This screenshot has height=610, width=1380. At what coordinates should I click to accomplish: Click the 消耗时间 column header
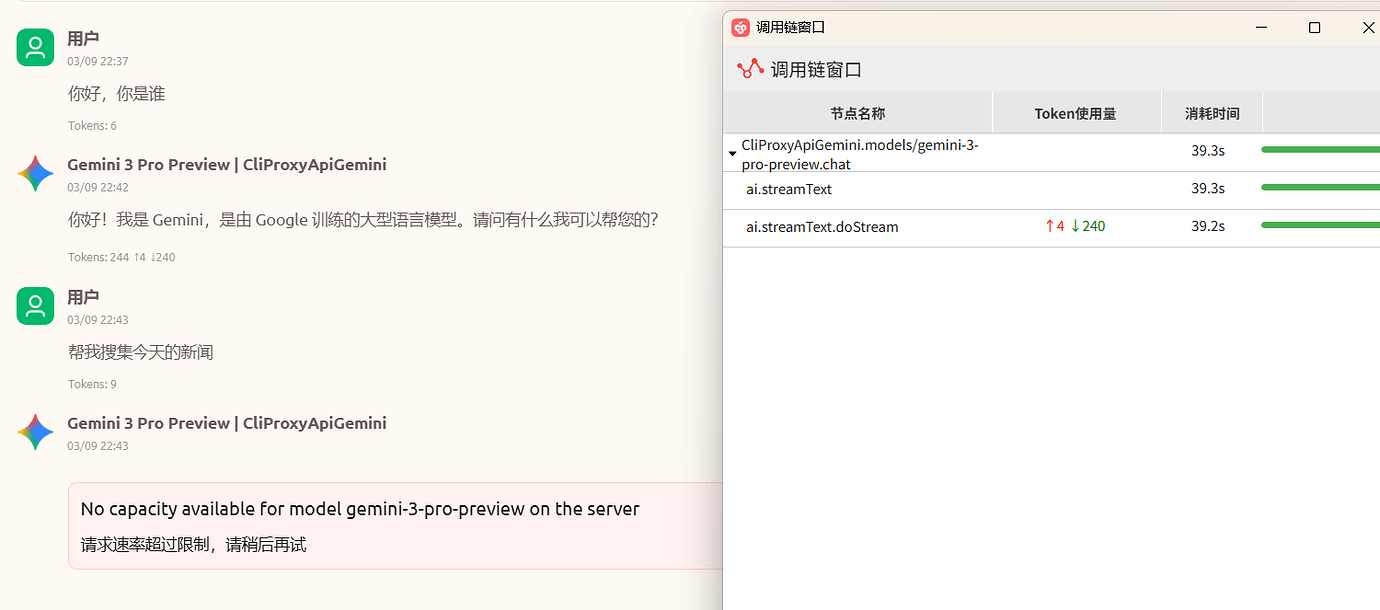click(x=1212, y=113)
